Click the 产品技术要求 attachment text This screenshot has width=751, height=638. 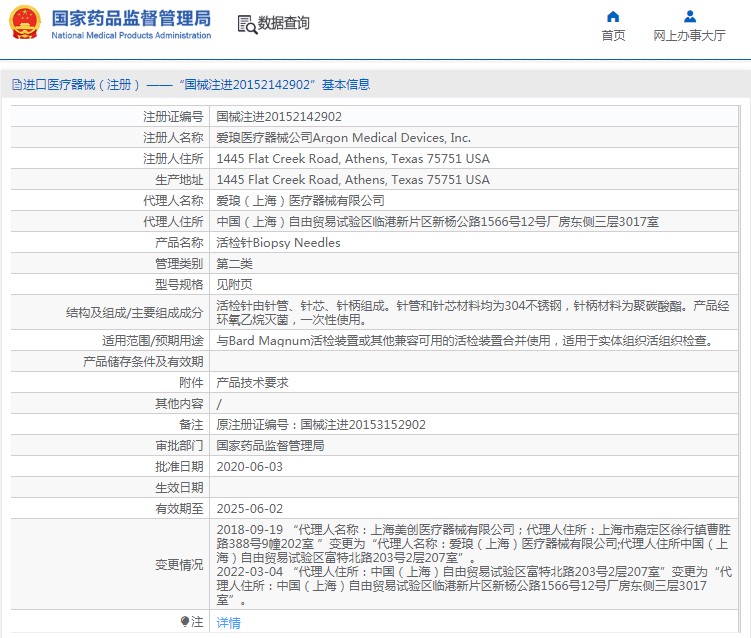tap(253, 382)
